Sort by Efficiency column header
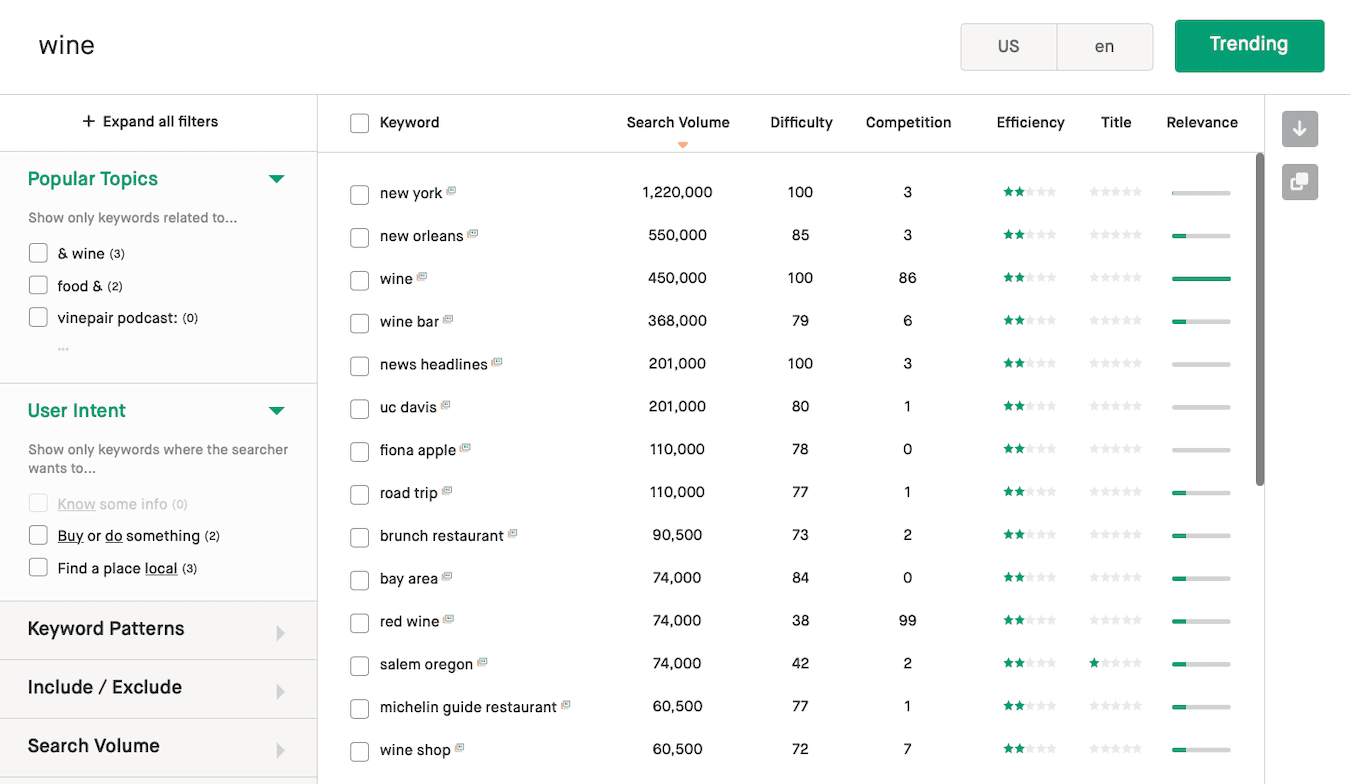The width and height of the screenshot is (1350, 784). [x=1030, y=122]
